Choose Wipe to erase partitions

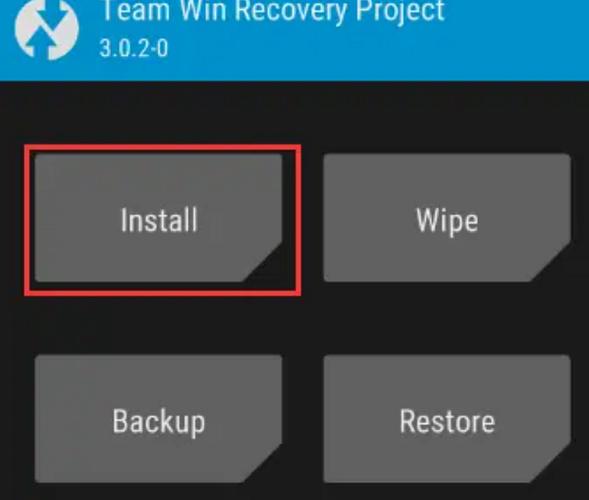447,218
